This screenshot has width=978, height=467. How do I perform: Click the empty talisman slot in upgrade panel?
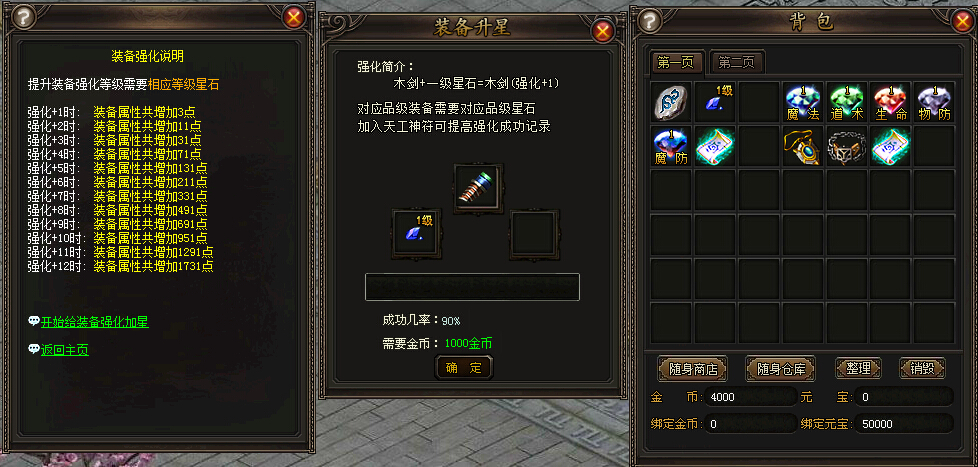coord(535,234)
